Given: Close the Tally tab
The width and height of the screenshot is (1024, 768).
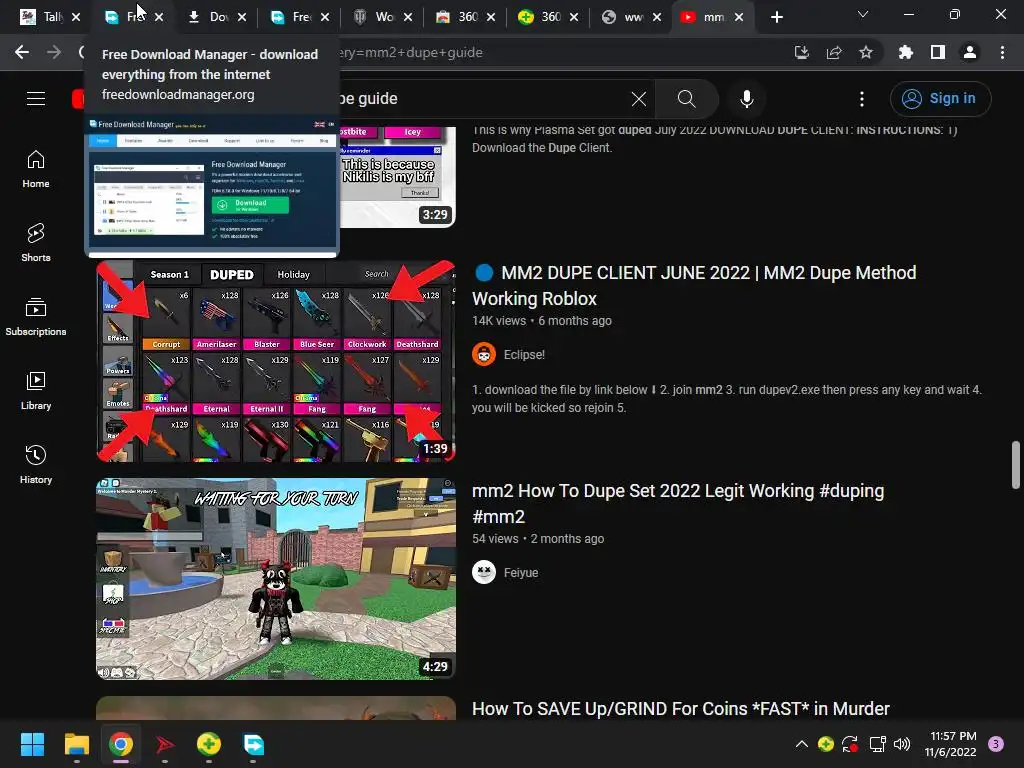Looking at the screenshot, I should (x=76, y=17).
